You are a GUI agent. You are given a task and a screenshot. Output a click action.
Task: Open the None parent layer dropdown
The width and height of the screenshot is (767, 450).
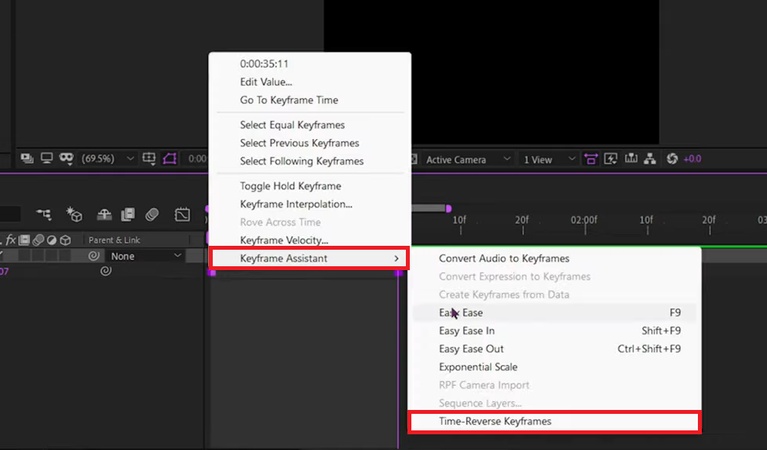(x=146, y=256)
